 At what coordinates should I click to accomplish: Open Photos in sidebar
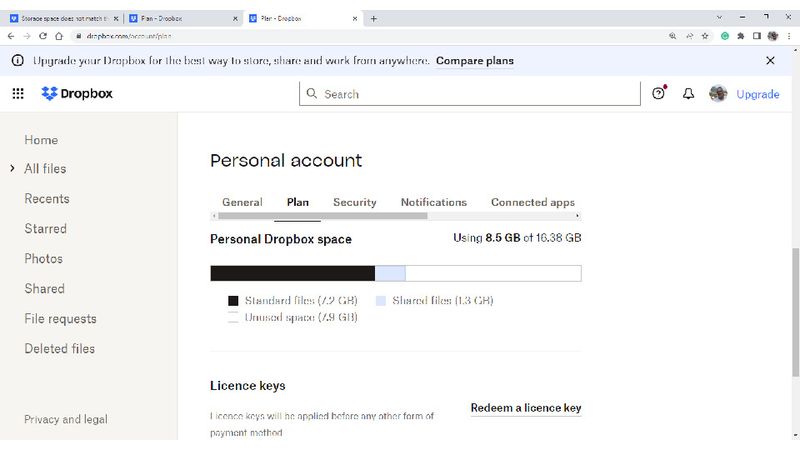pyautogui.click(x=43, y=259)
